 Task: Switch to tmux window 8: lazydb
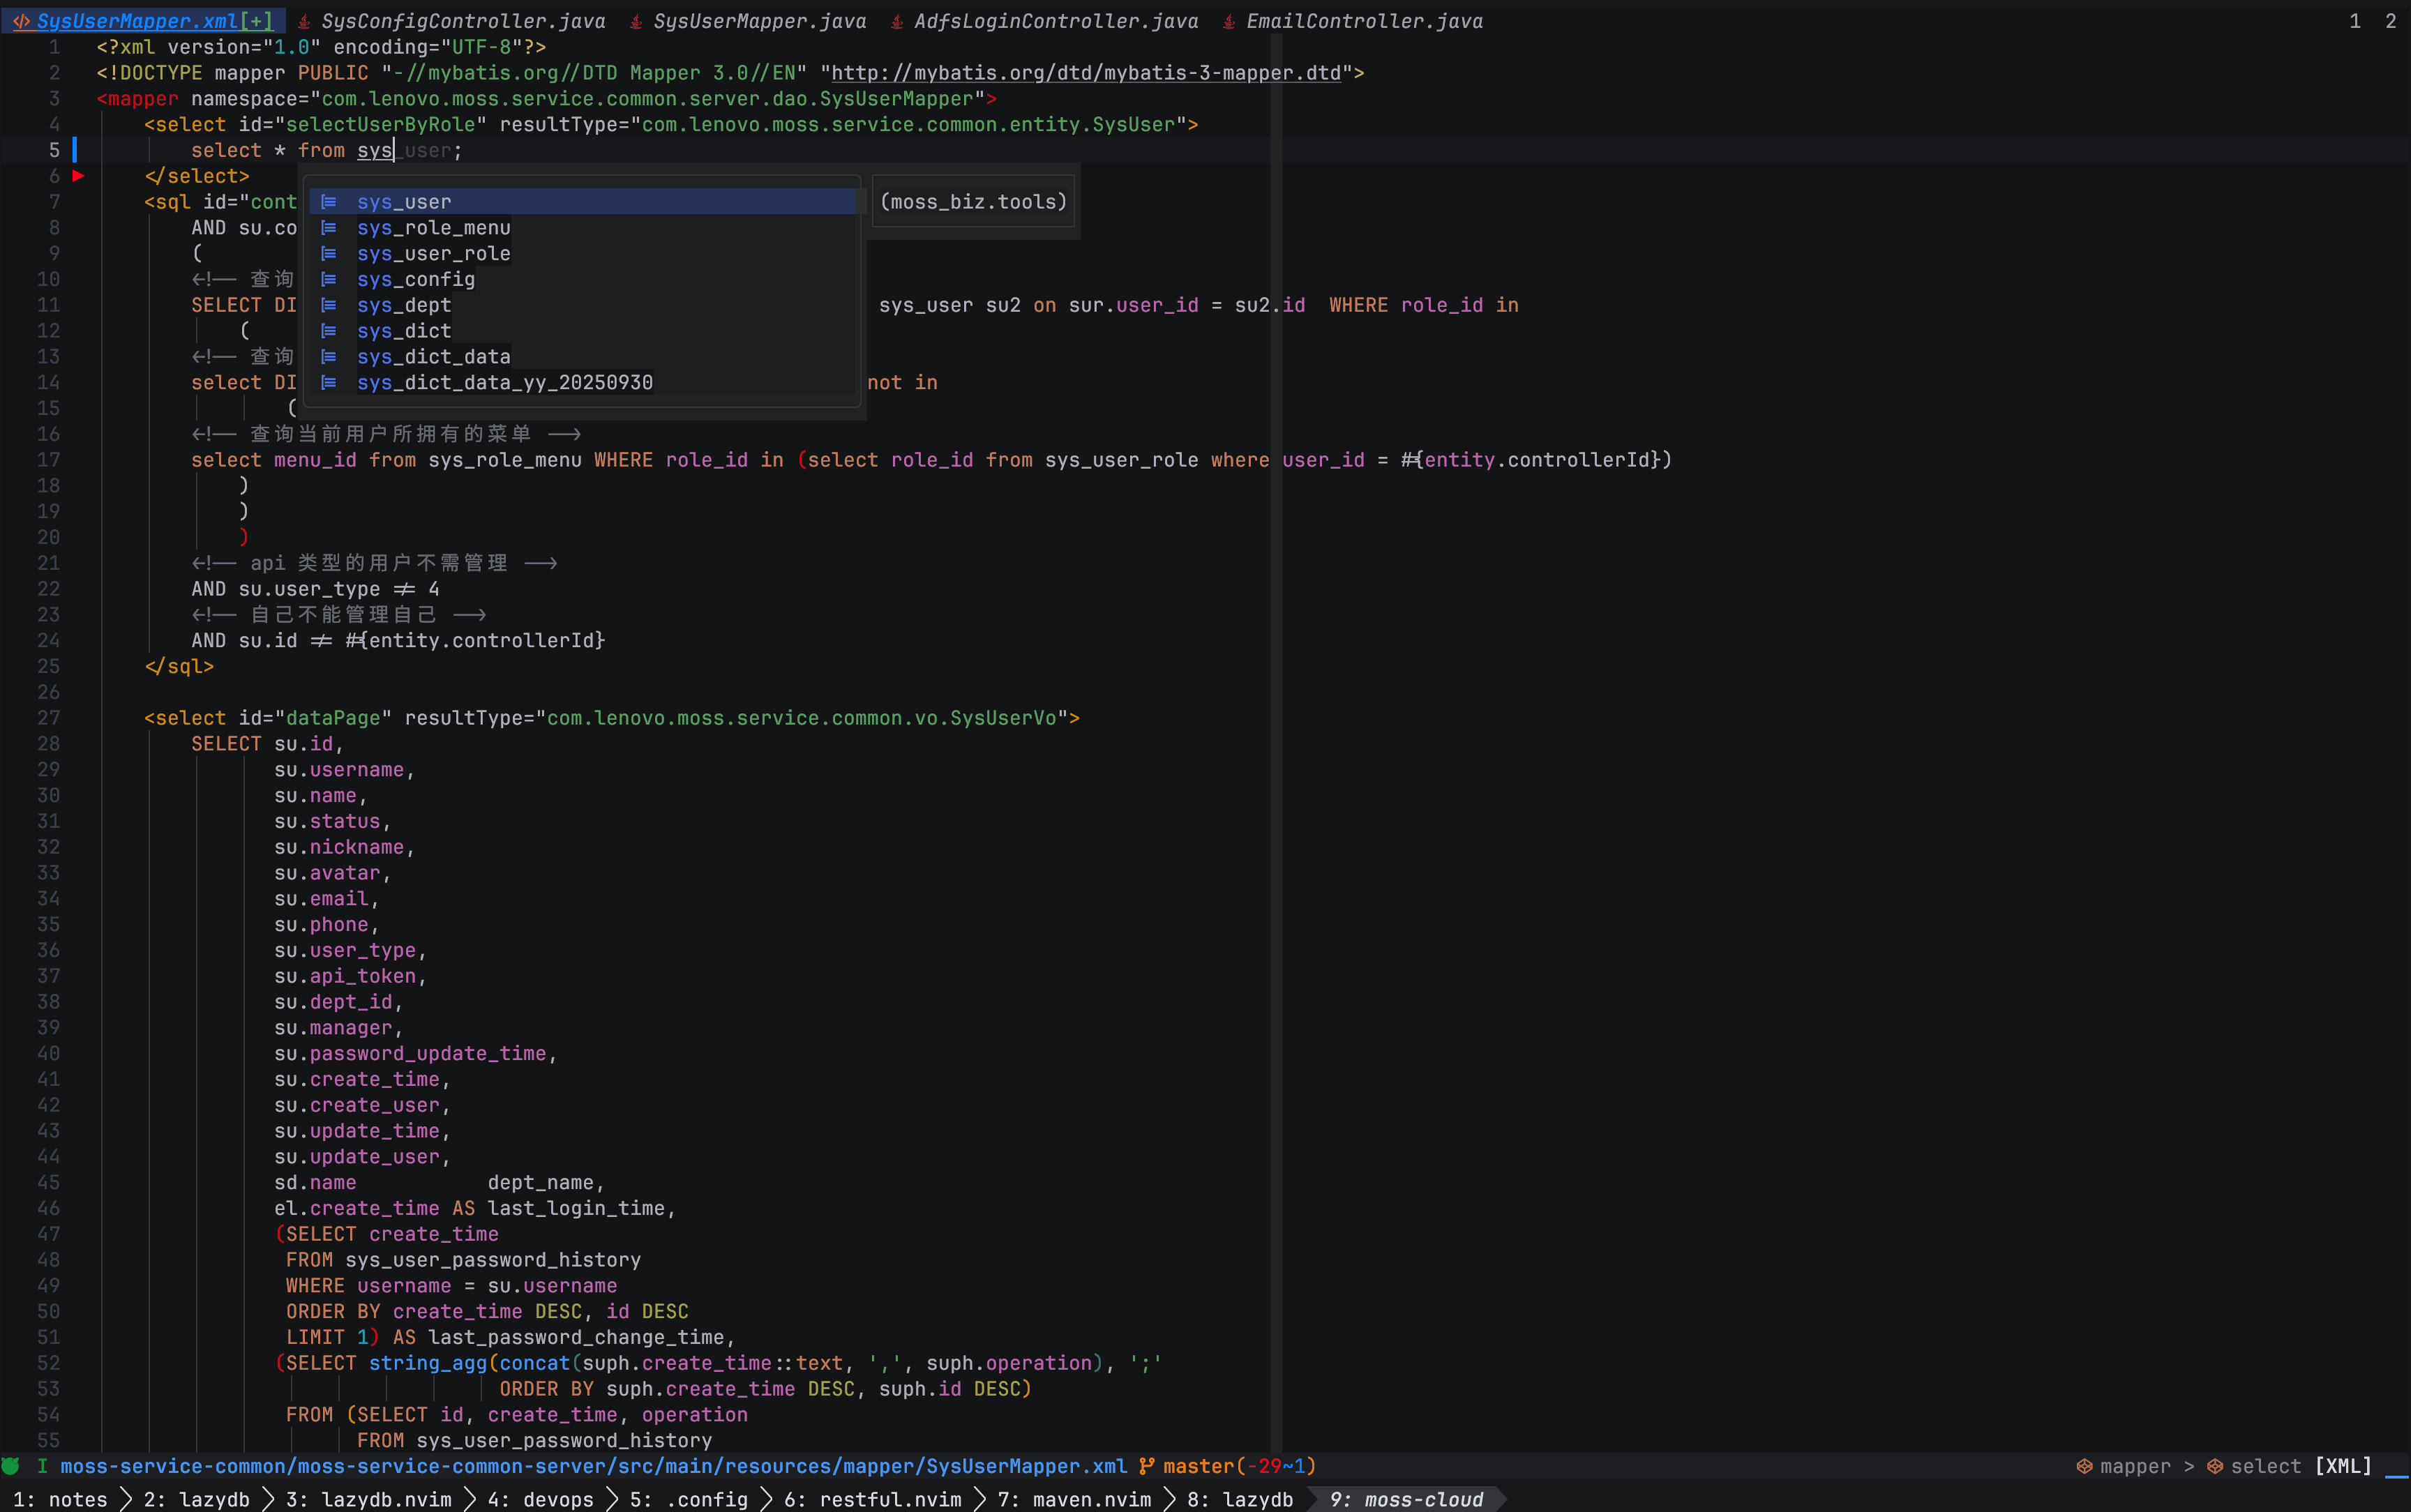tap(1240, 1499)
